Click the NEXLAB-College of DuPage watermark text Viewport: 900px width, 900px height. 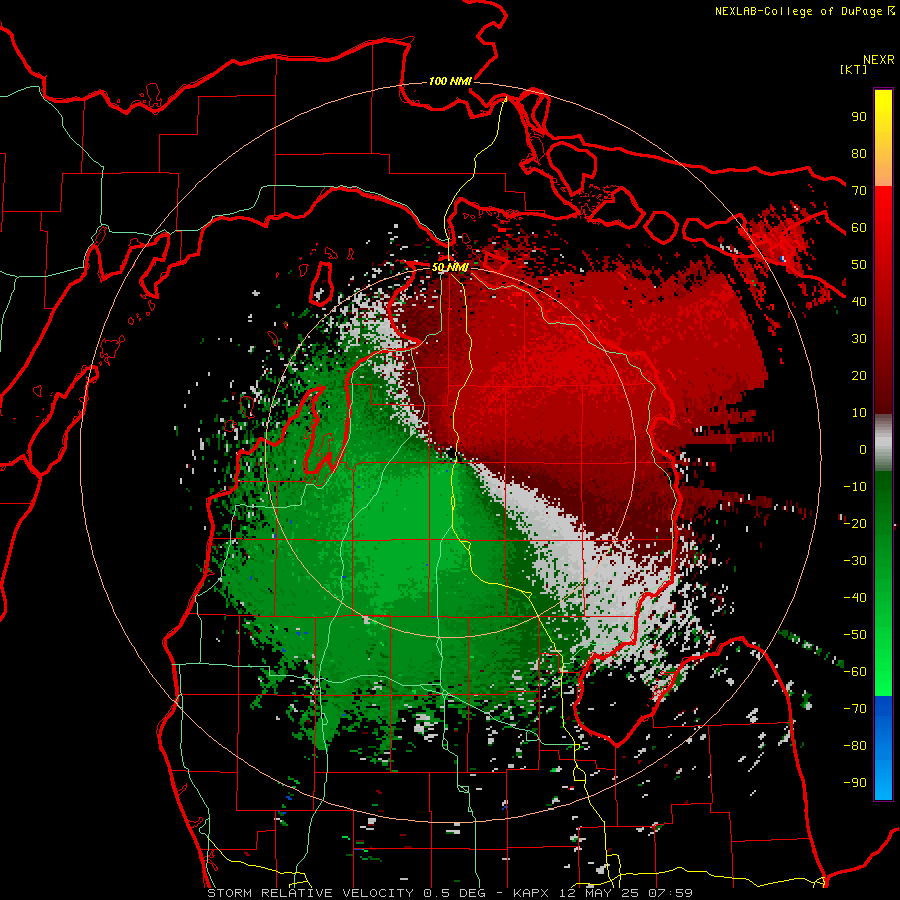(x=798, y=11)
